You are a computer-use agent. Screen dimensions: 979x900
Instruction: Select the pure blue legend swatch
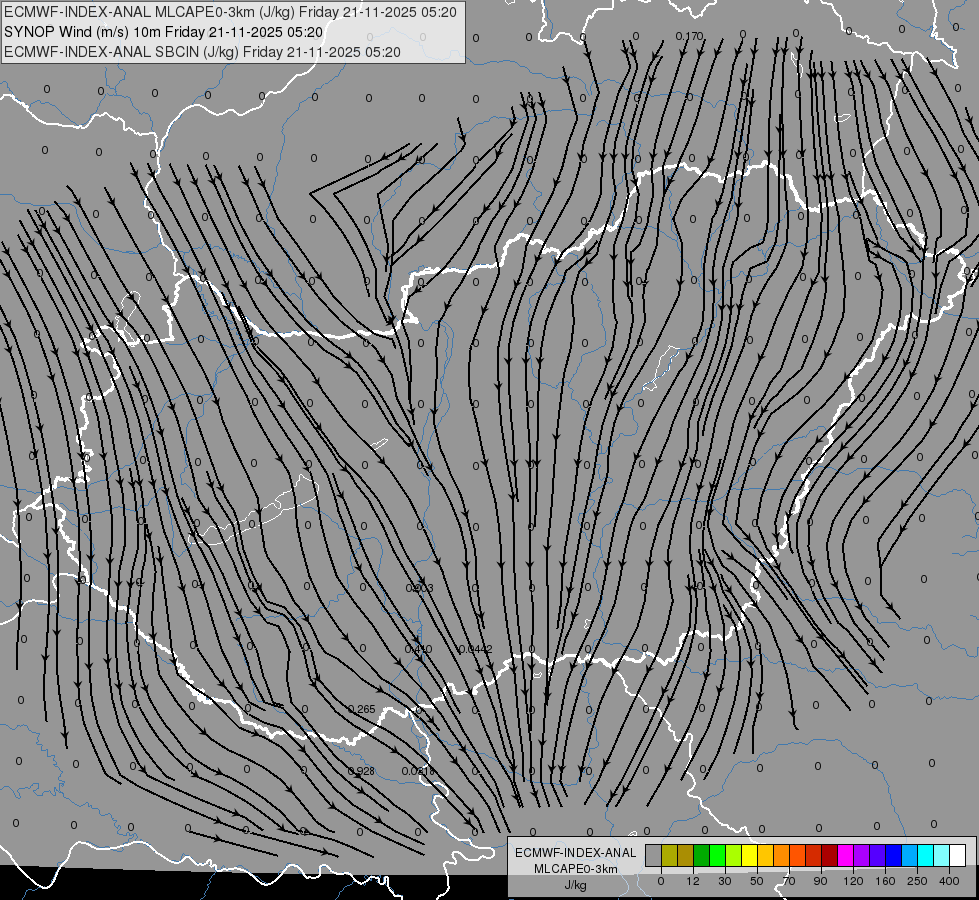coord(893,855)
